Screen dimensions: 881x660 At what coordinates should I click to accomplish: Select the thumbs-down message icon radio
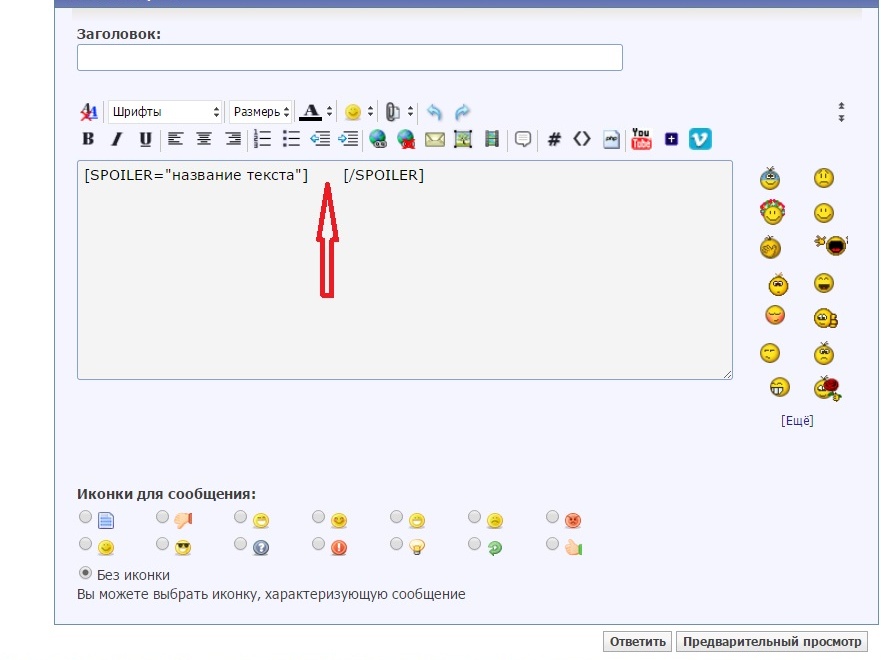tap(162, 517)
